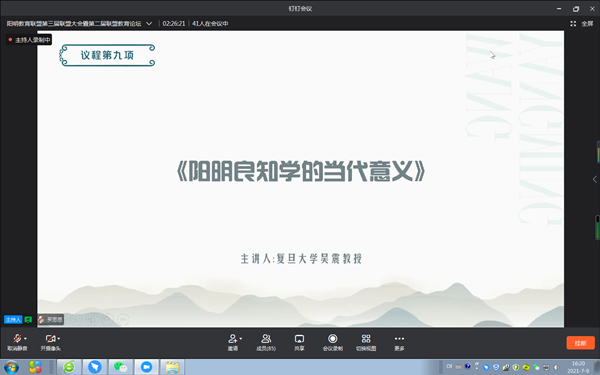
Task: Open the More (更多) options menu
Action: click(399, 342)
